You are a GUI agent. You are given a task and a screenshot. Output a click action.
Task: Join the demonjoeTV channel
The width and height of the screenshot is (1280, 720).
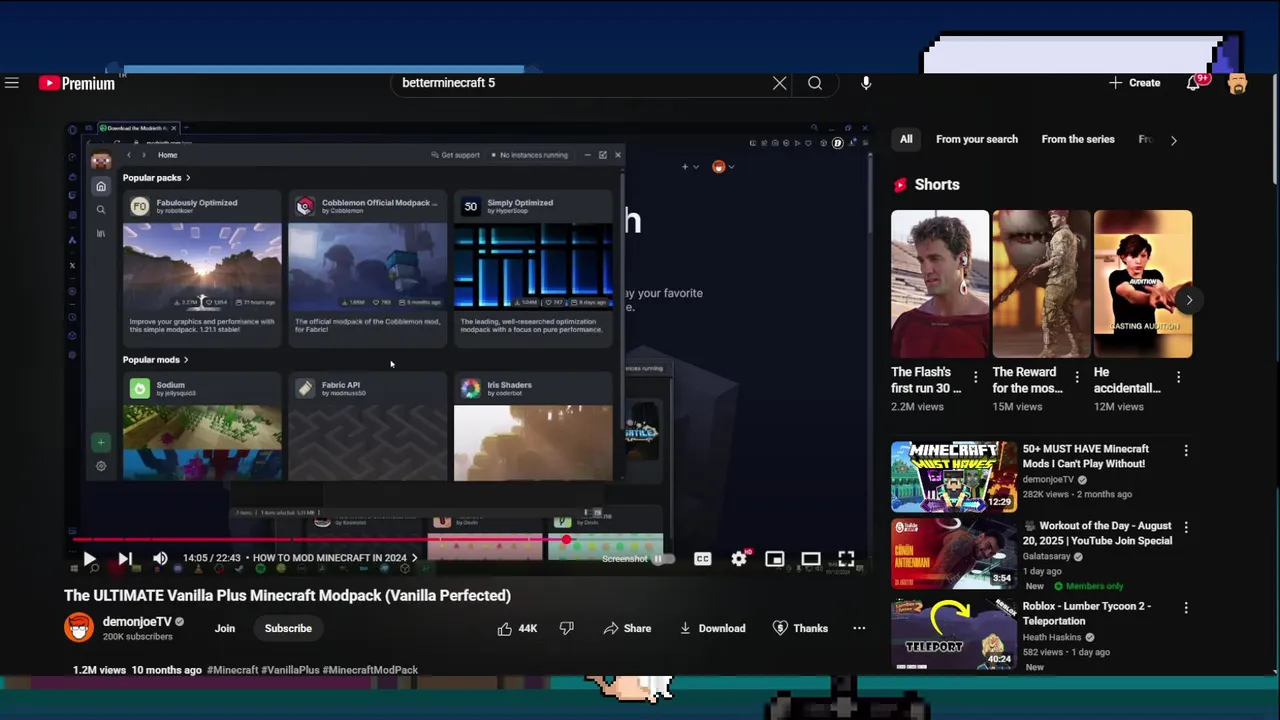point(225,628)
